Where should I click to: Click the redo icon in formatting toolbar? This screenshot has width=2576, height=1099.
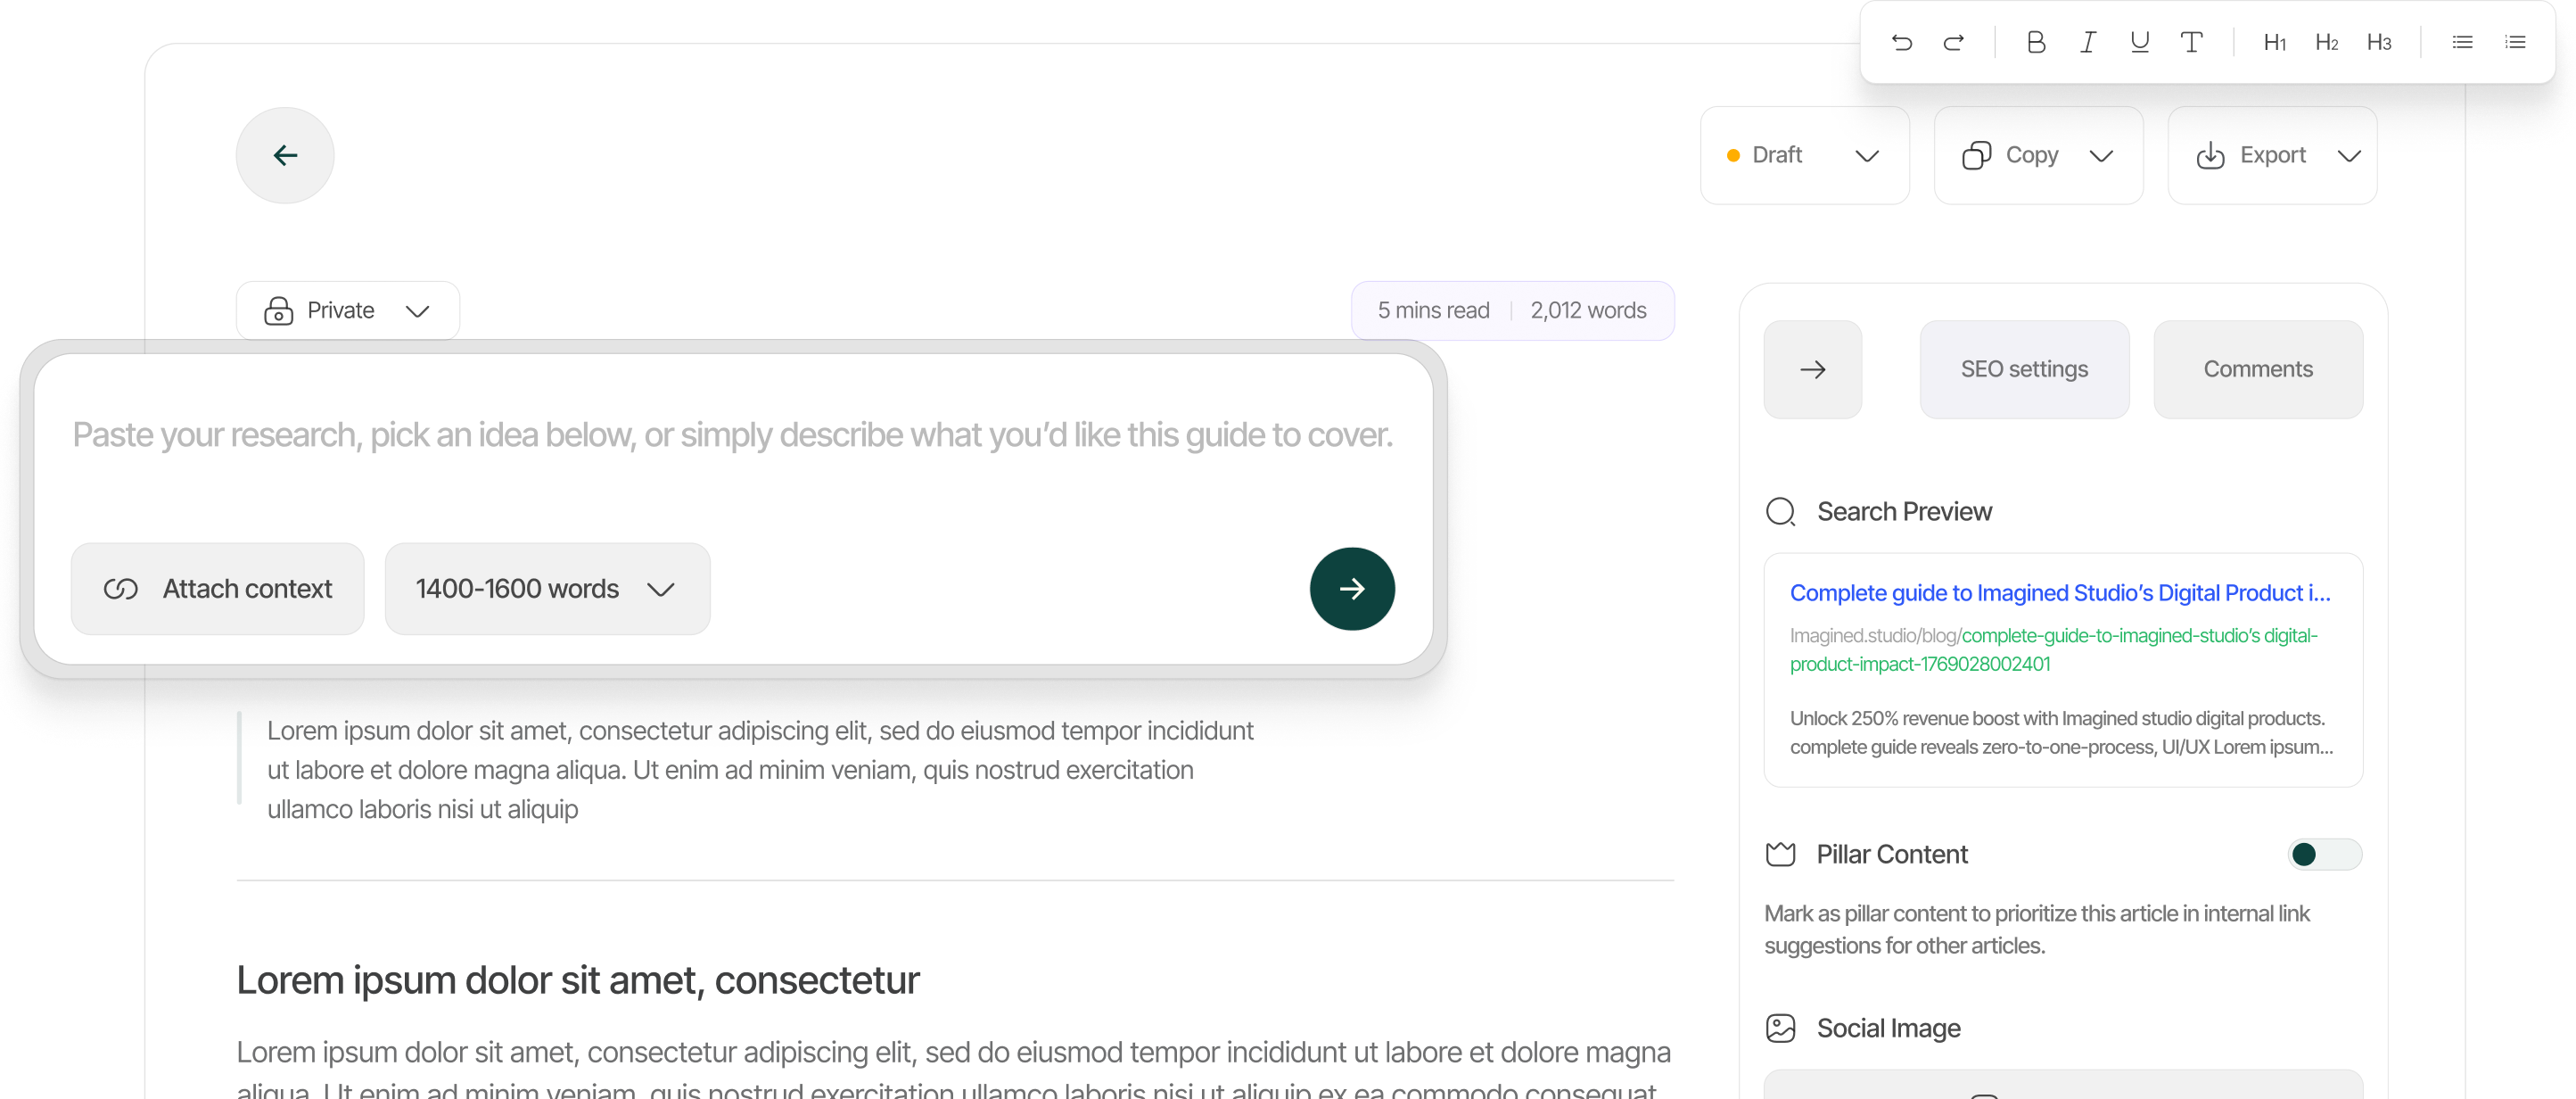tap(1953, 42)
